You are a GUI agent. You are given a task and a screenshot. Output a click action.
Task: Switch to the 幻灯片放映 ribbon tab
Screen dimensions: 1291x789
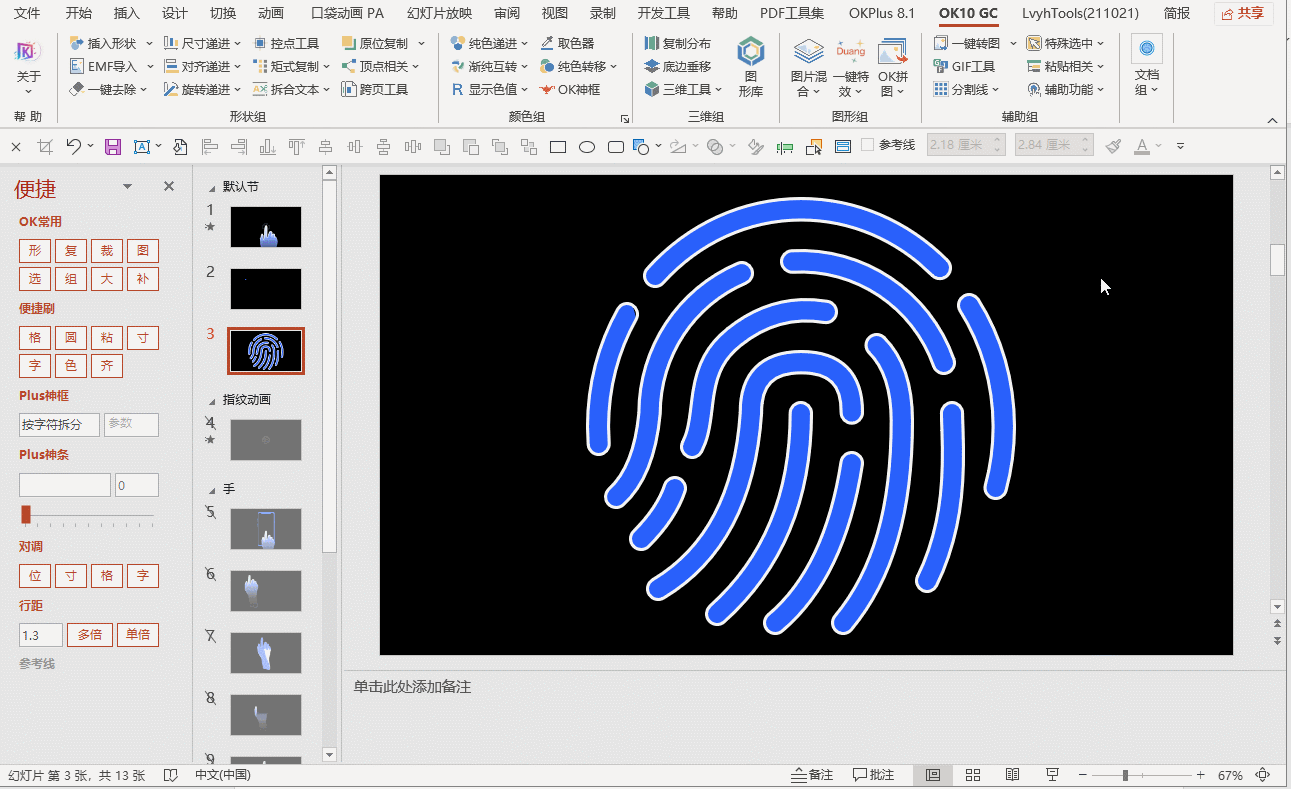click(440, 14)
